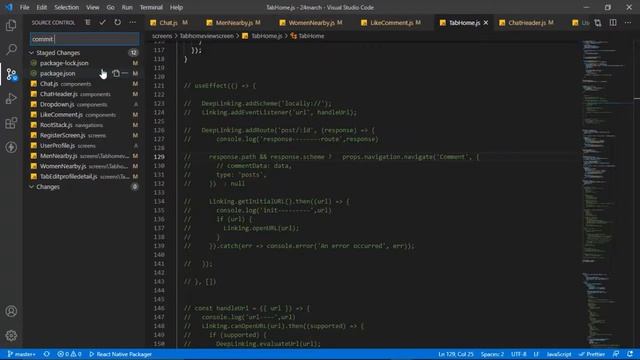This screenshot has height=360, width=640.
Task: Open the Go menu
Action: [111, 7]
